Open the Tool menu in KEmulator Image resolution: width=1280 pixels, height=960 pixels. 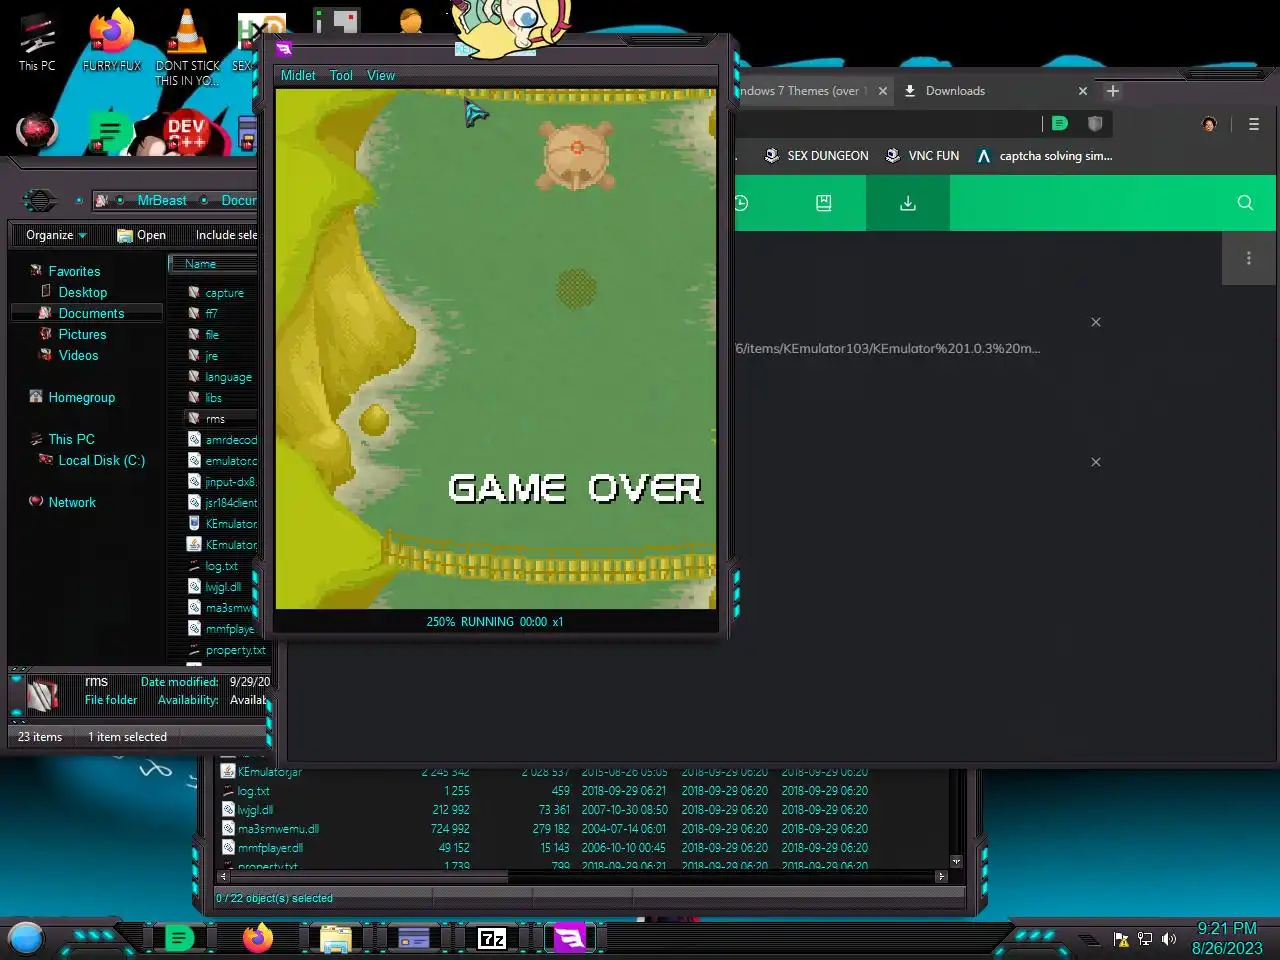[x=341, y=75]
